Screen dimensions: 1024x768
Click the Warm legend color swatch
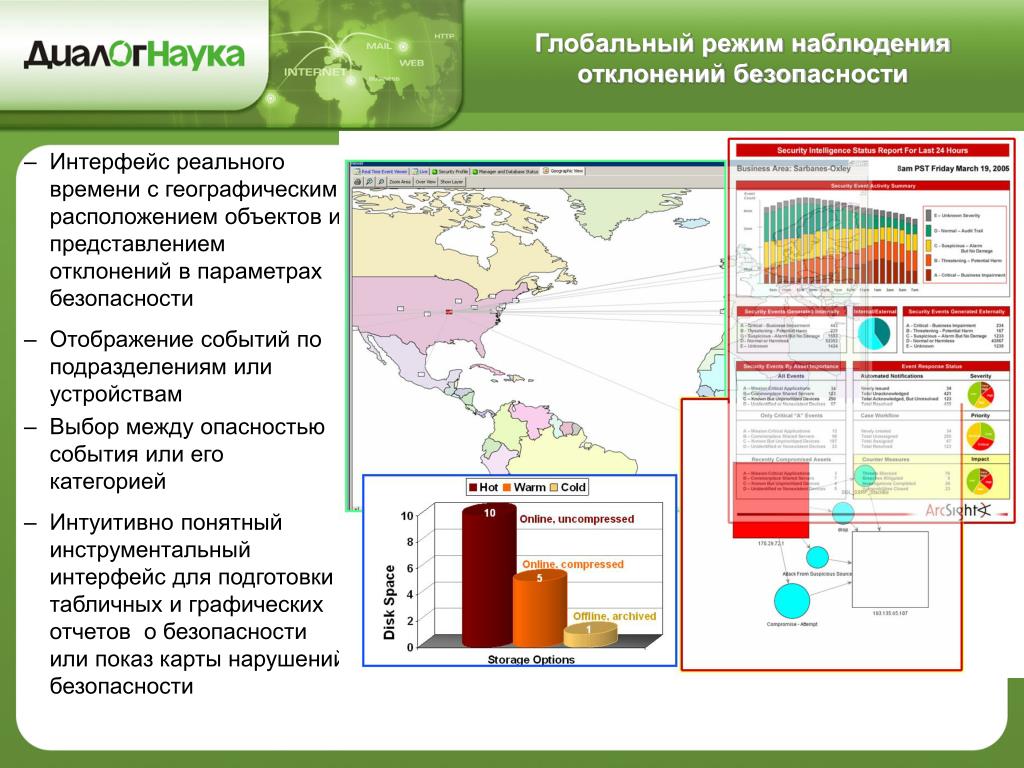[507, 487]
